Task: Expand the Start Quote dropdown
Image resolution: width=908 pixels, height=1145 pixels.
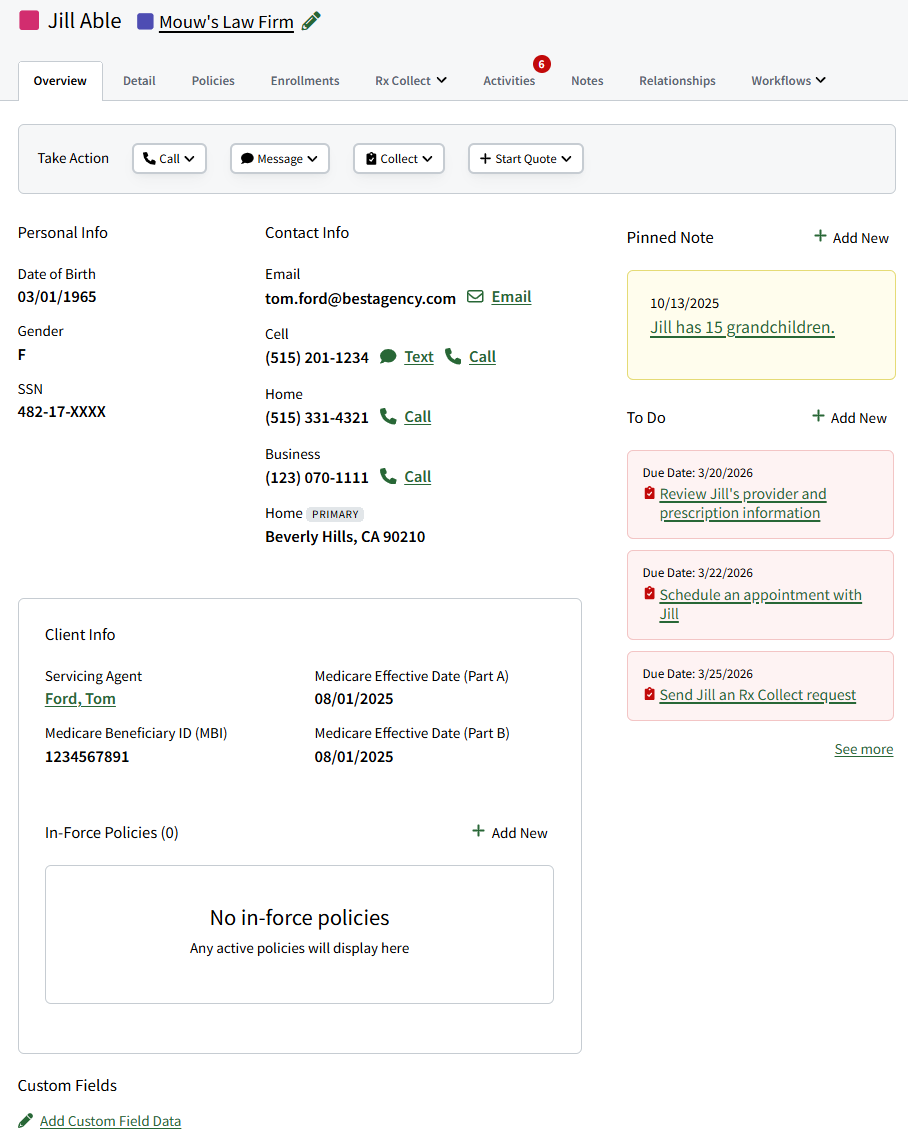Action: (x=525, y=158)
